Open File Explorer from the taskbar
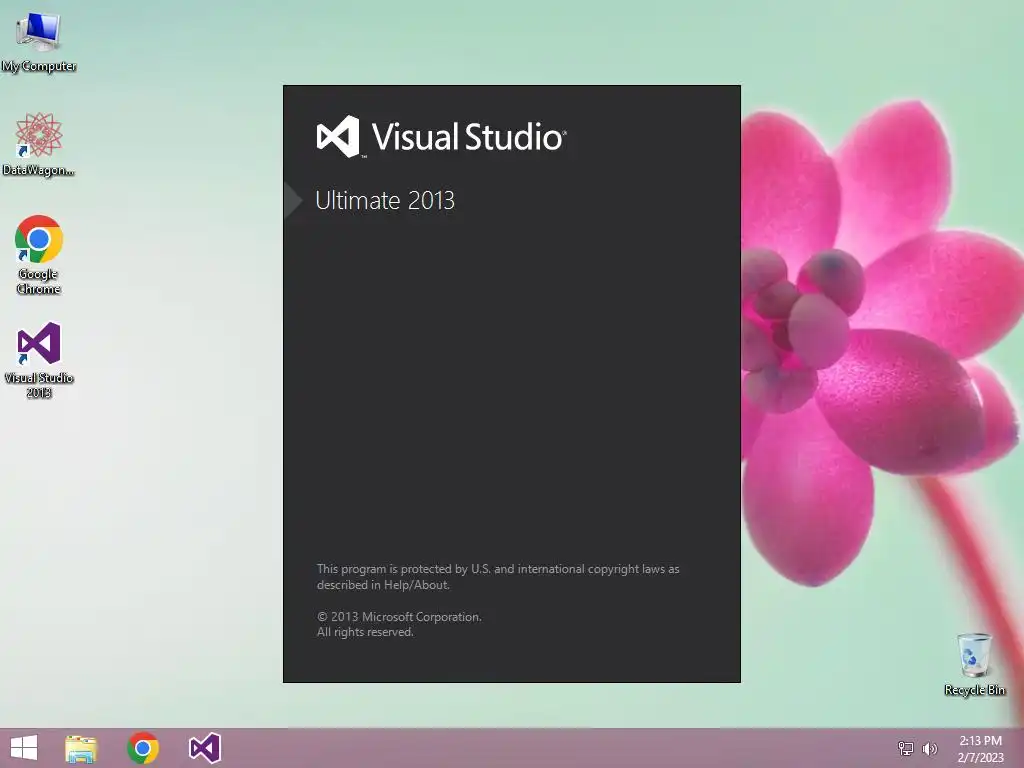Screen dimensions: 1024x768 click(81, 748)
